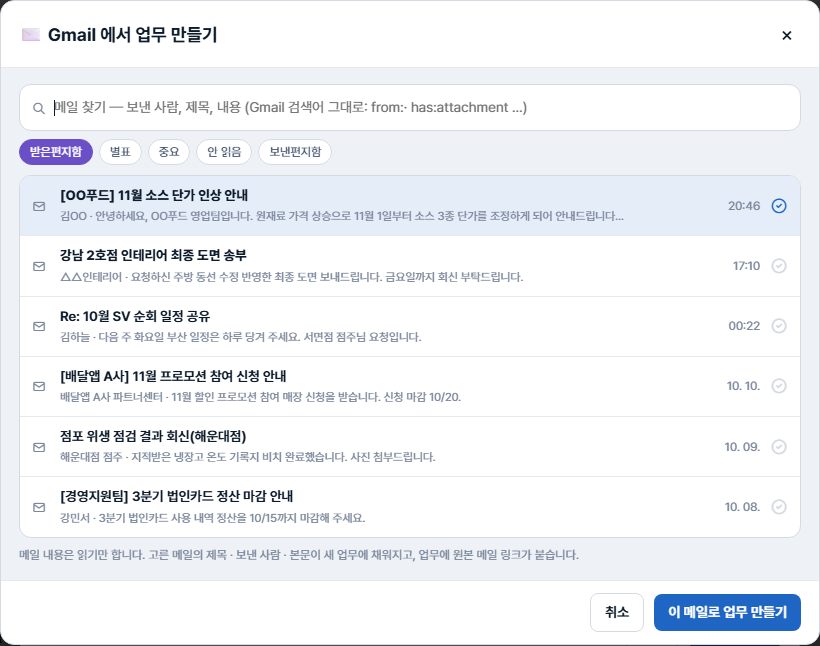Click preview text starting with 강민서 · 3분기
This screenshot has width=820, height=646.
(x=212, y=518)
